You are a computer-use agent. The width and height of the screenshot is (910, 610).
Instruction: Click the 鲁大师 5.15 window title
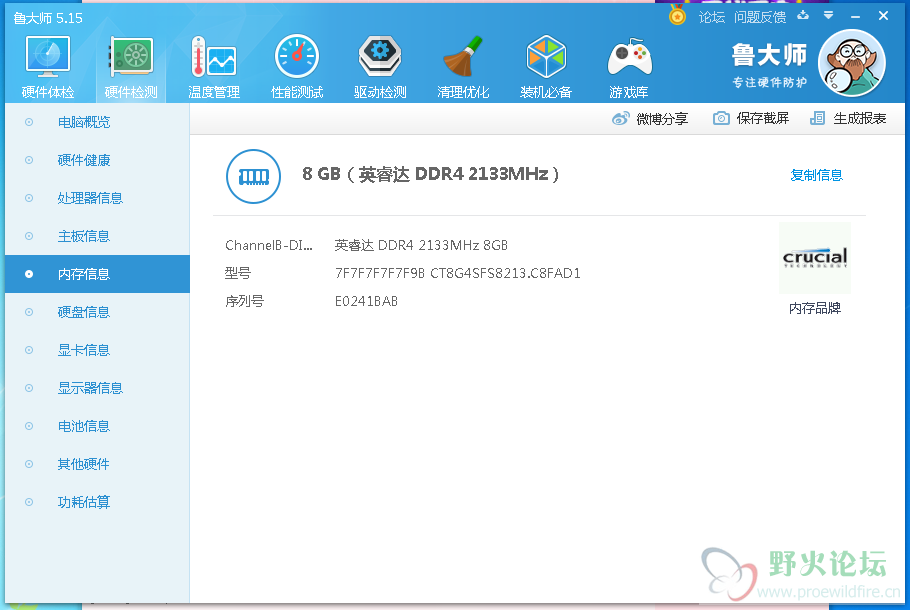tap(48, 18)
